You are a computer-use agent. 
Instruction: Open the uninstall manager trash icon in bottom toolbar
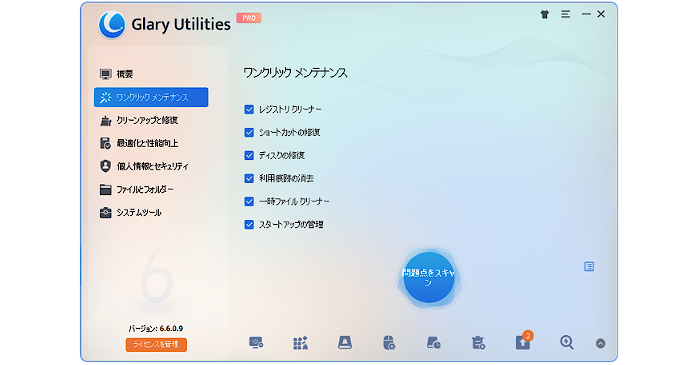(478, 343)
